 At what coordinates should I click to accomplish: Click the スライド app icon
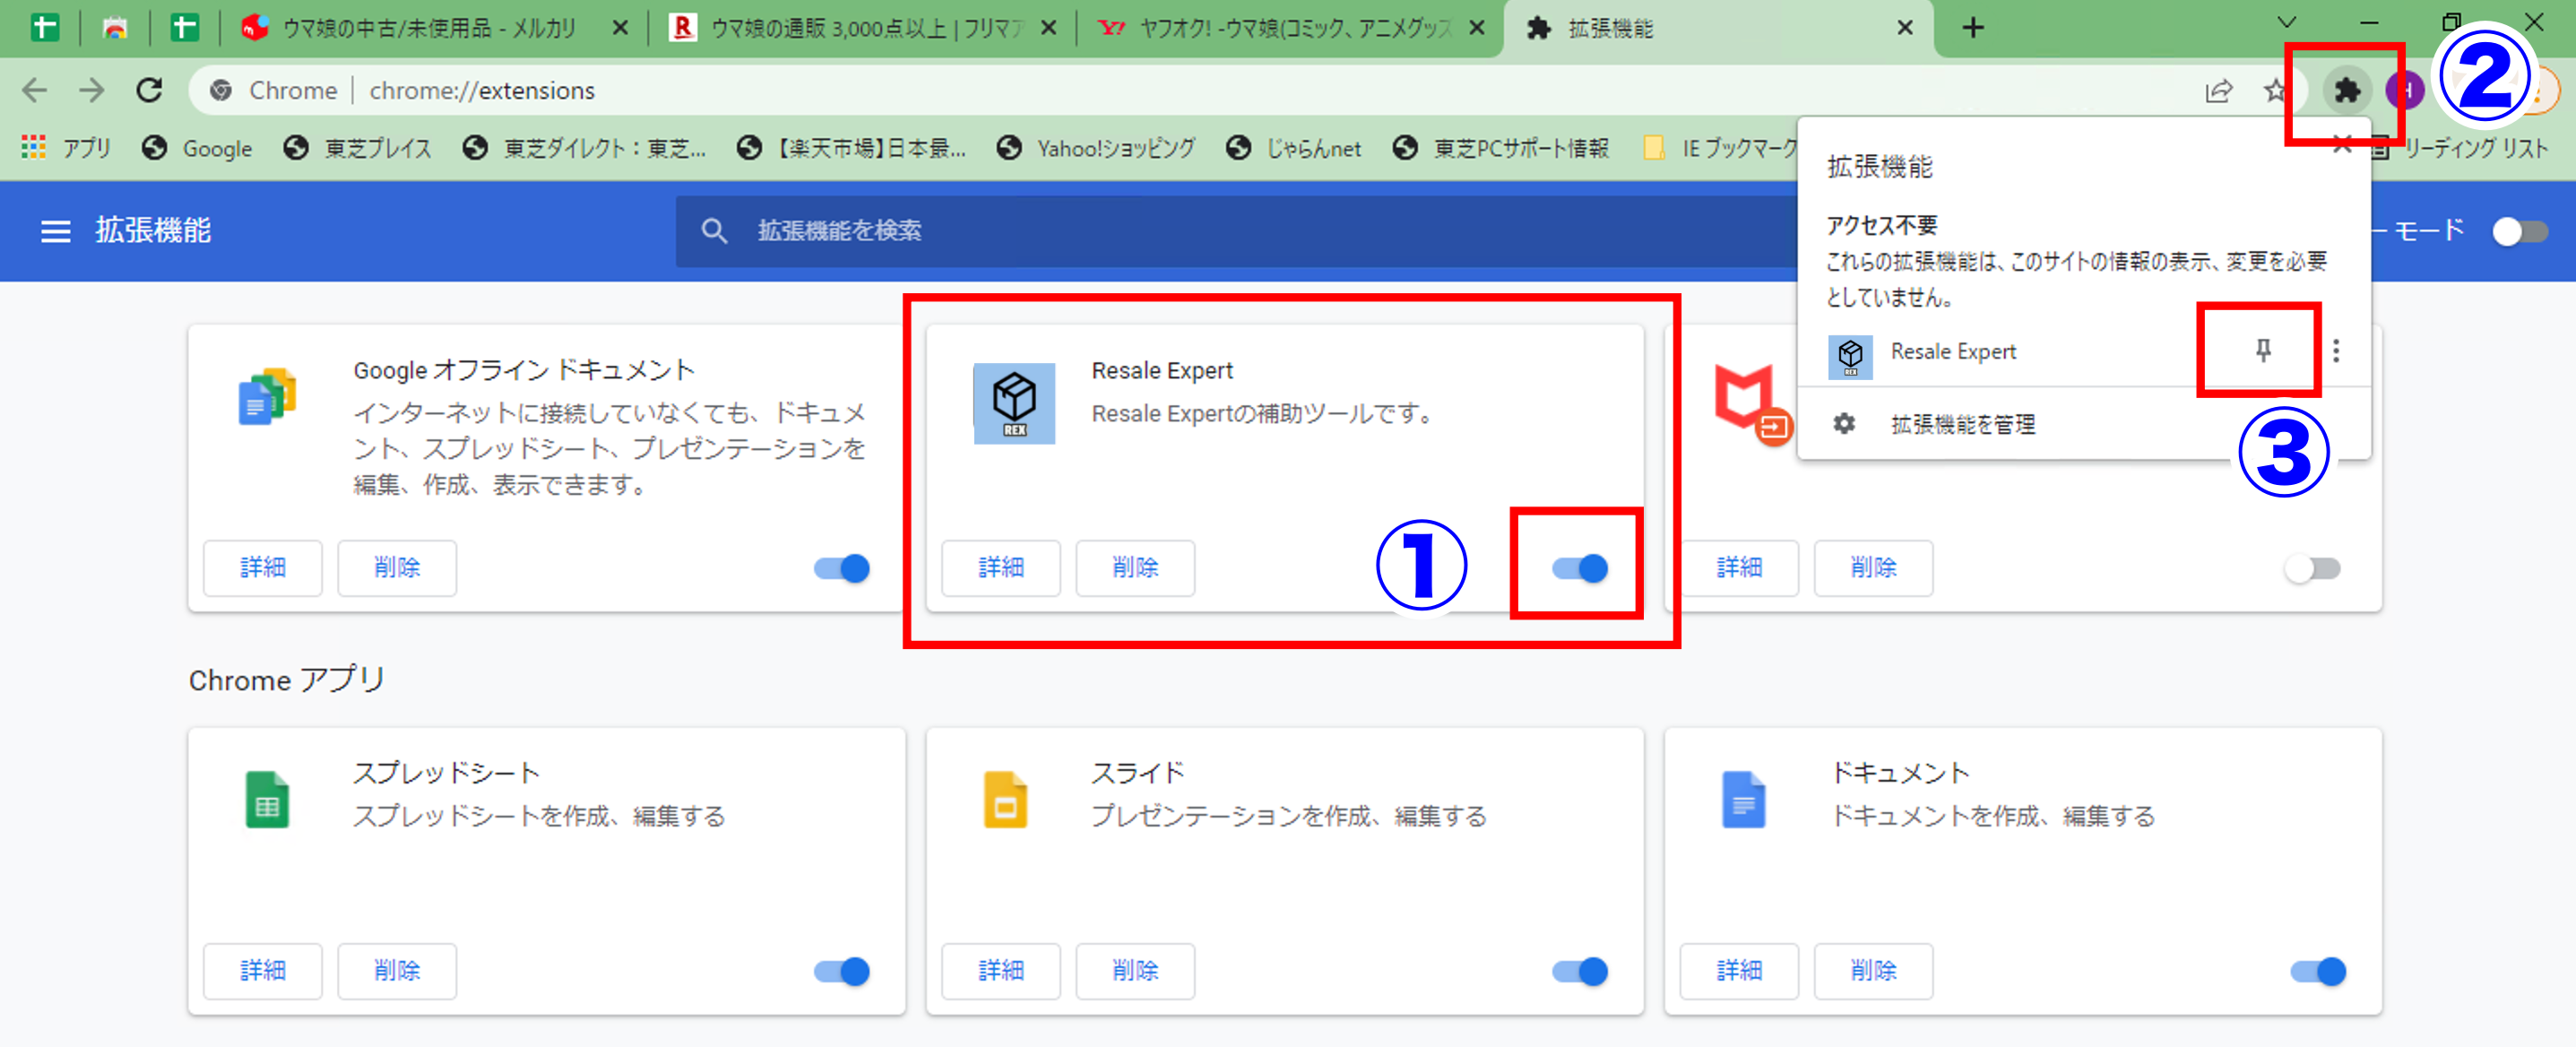tap(1005, 799)
